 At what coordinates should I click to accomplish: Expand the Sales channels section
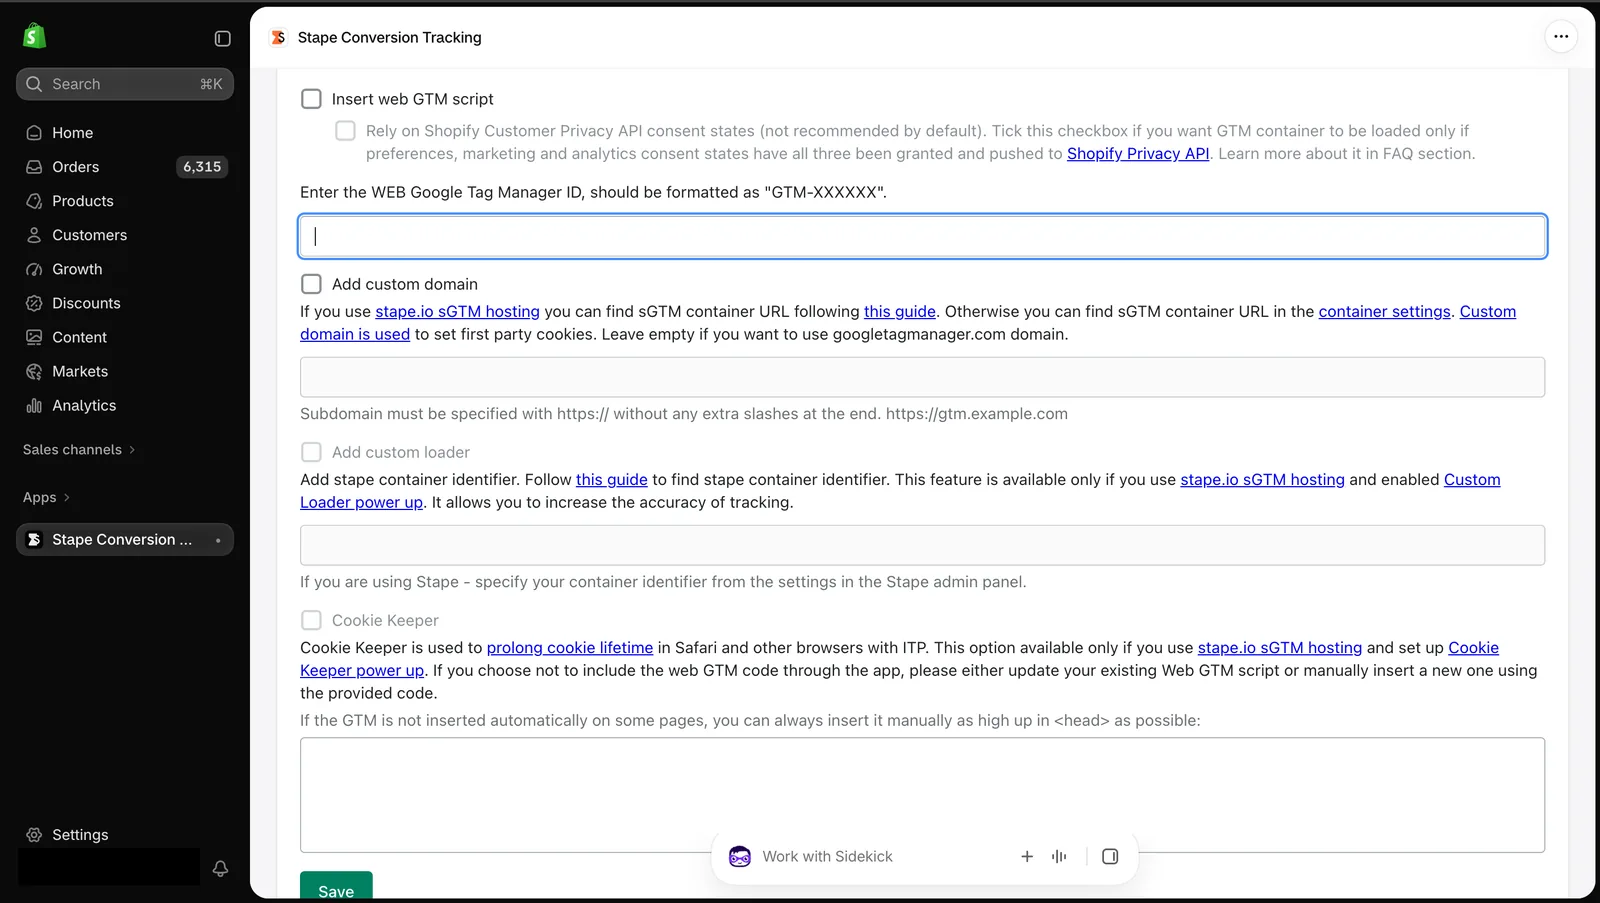(x=79, y=450)
